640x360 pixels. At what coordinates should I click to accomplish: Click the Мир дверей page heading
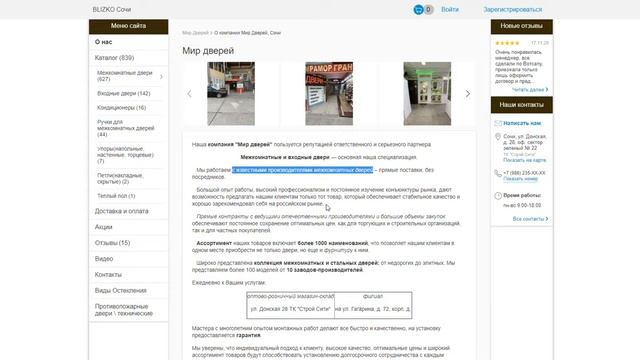click(x=208, y=51)
